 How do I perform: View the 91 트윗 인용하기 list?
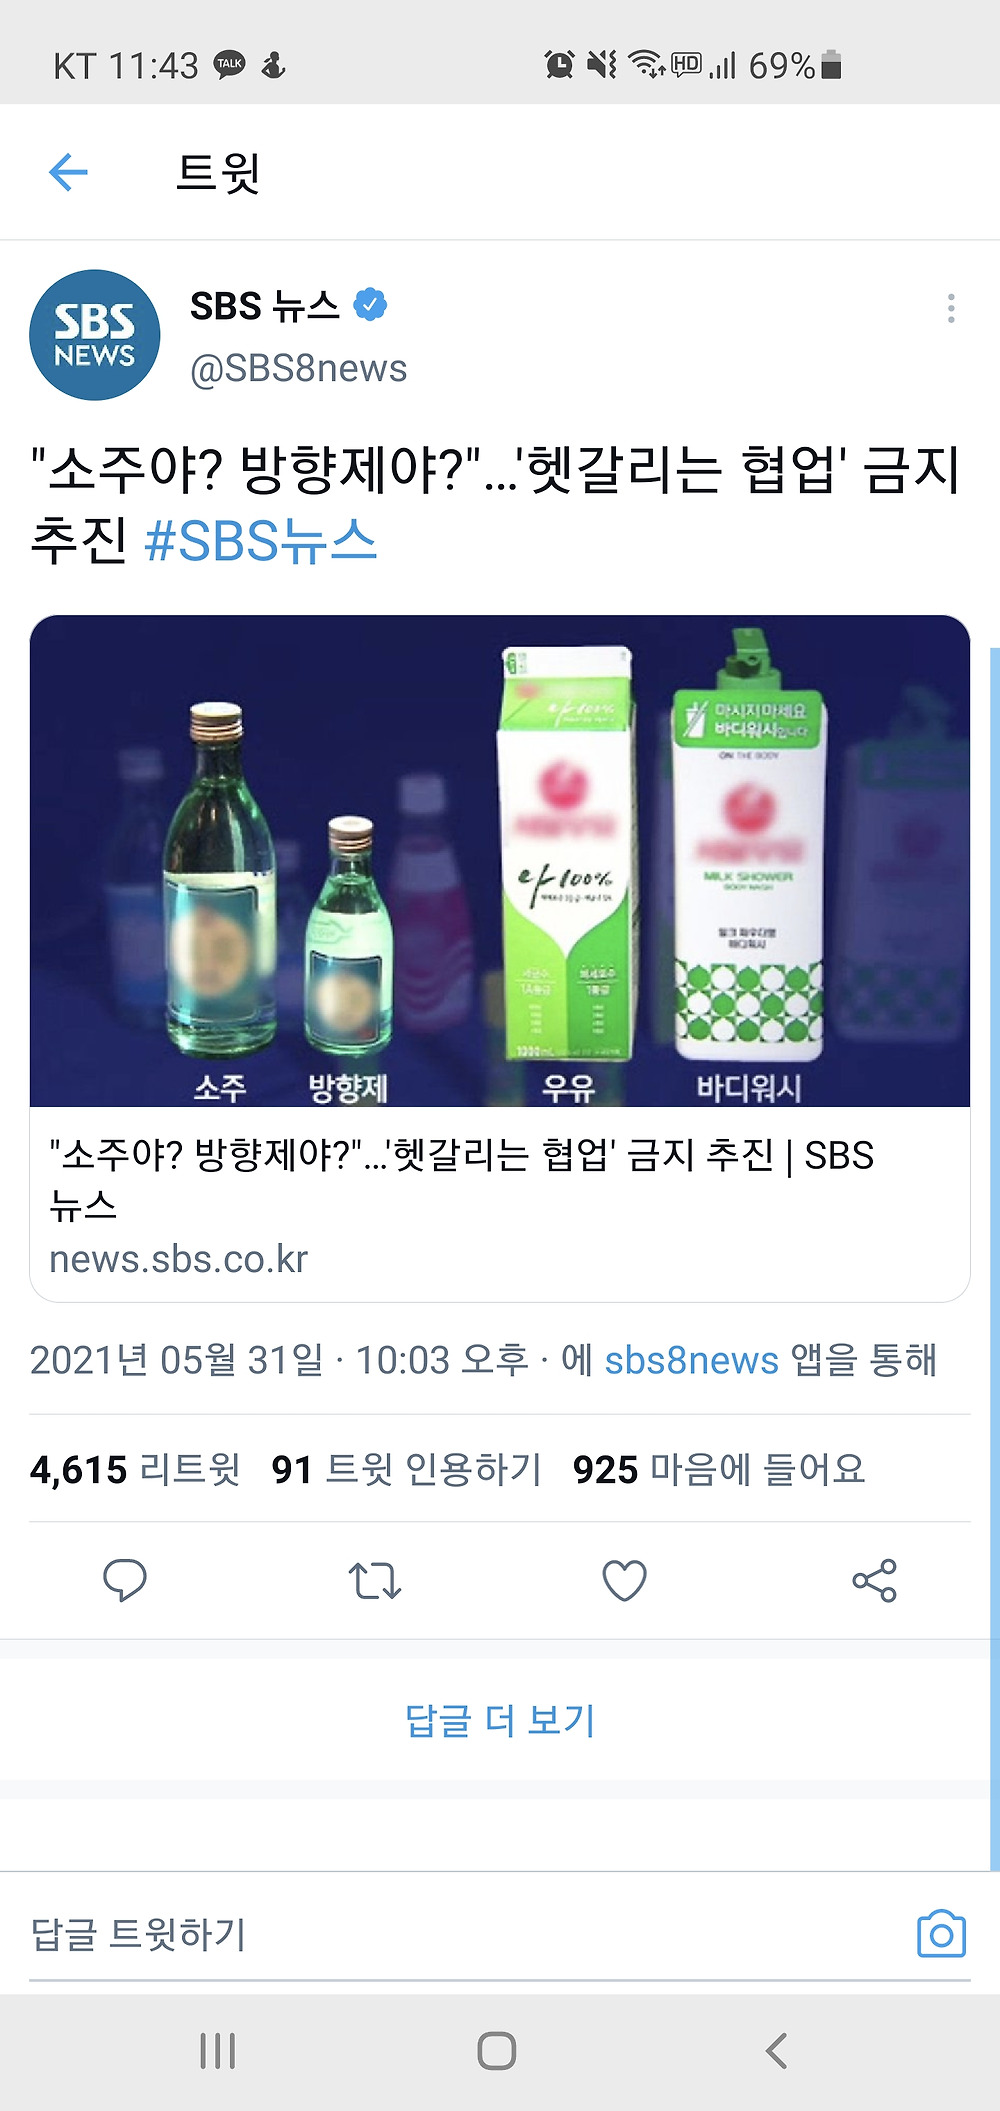click(x=407, y=1469)
